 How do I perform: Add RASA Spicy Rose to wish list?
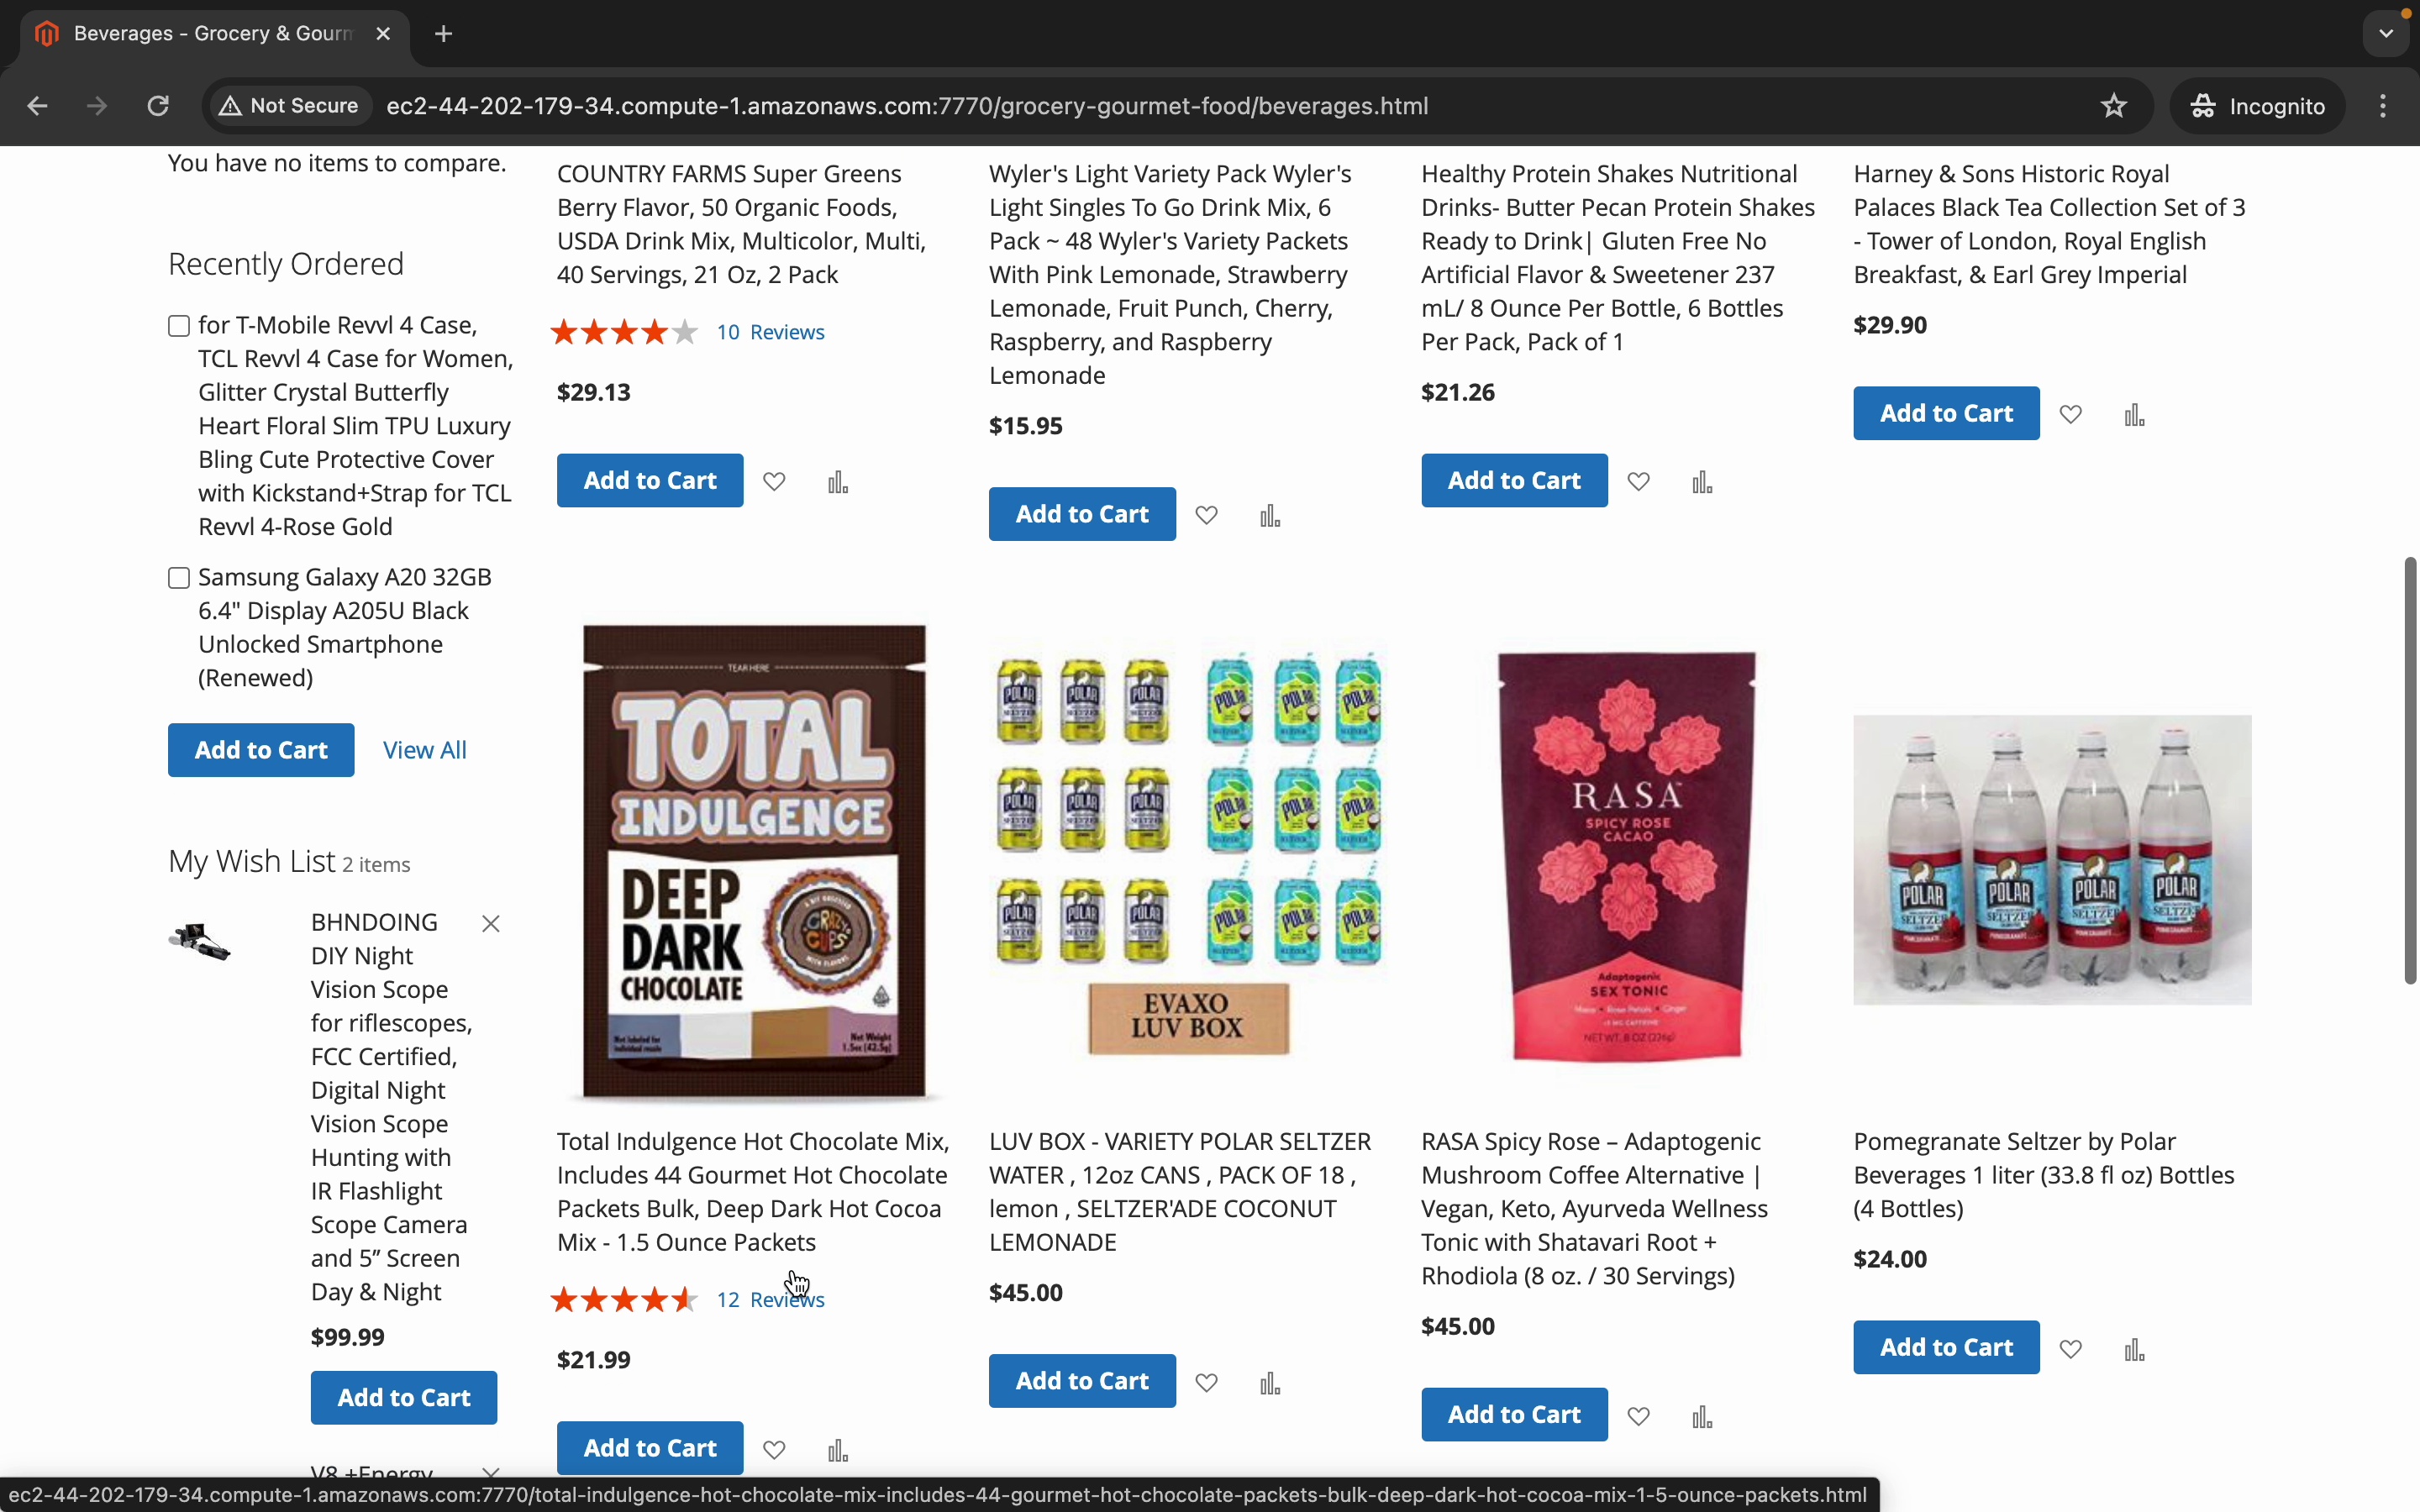point(1638,1416)
